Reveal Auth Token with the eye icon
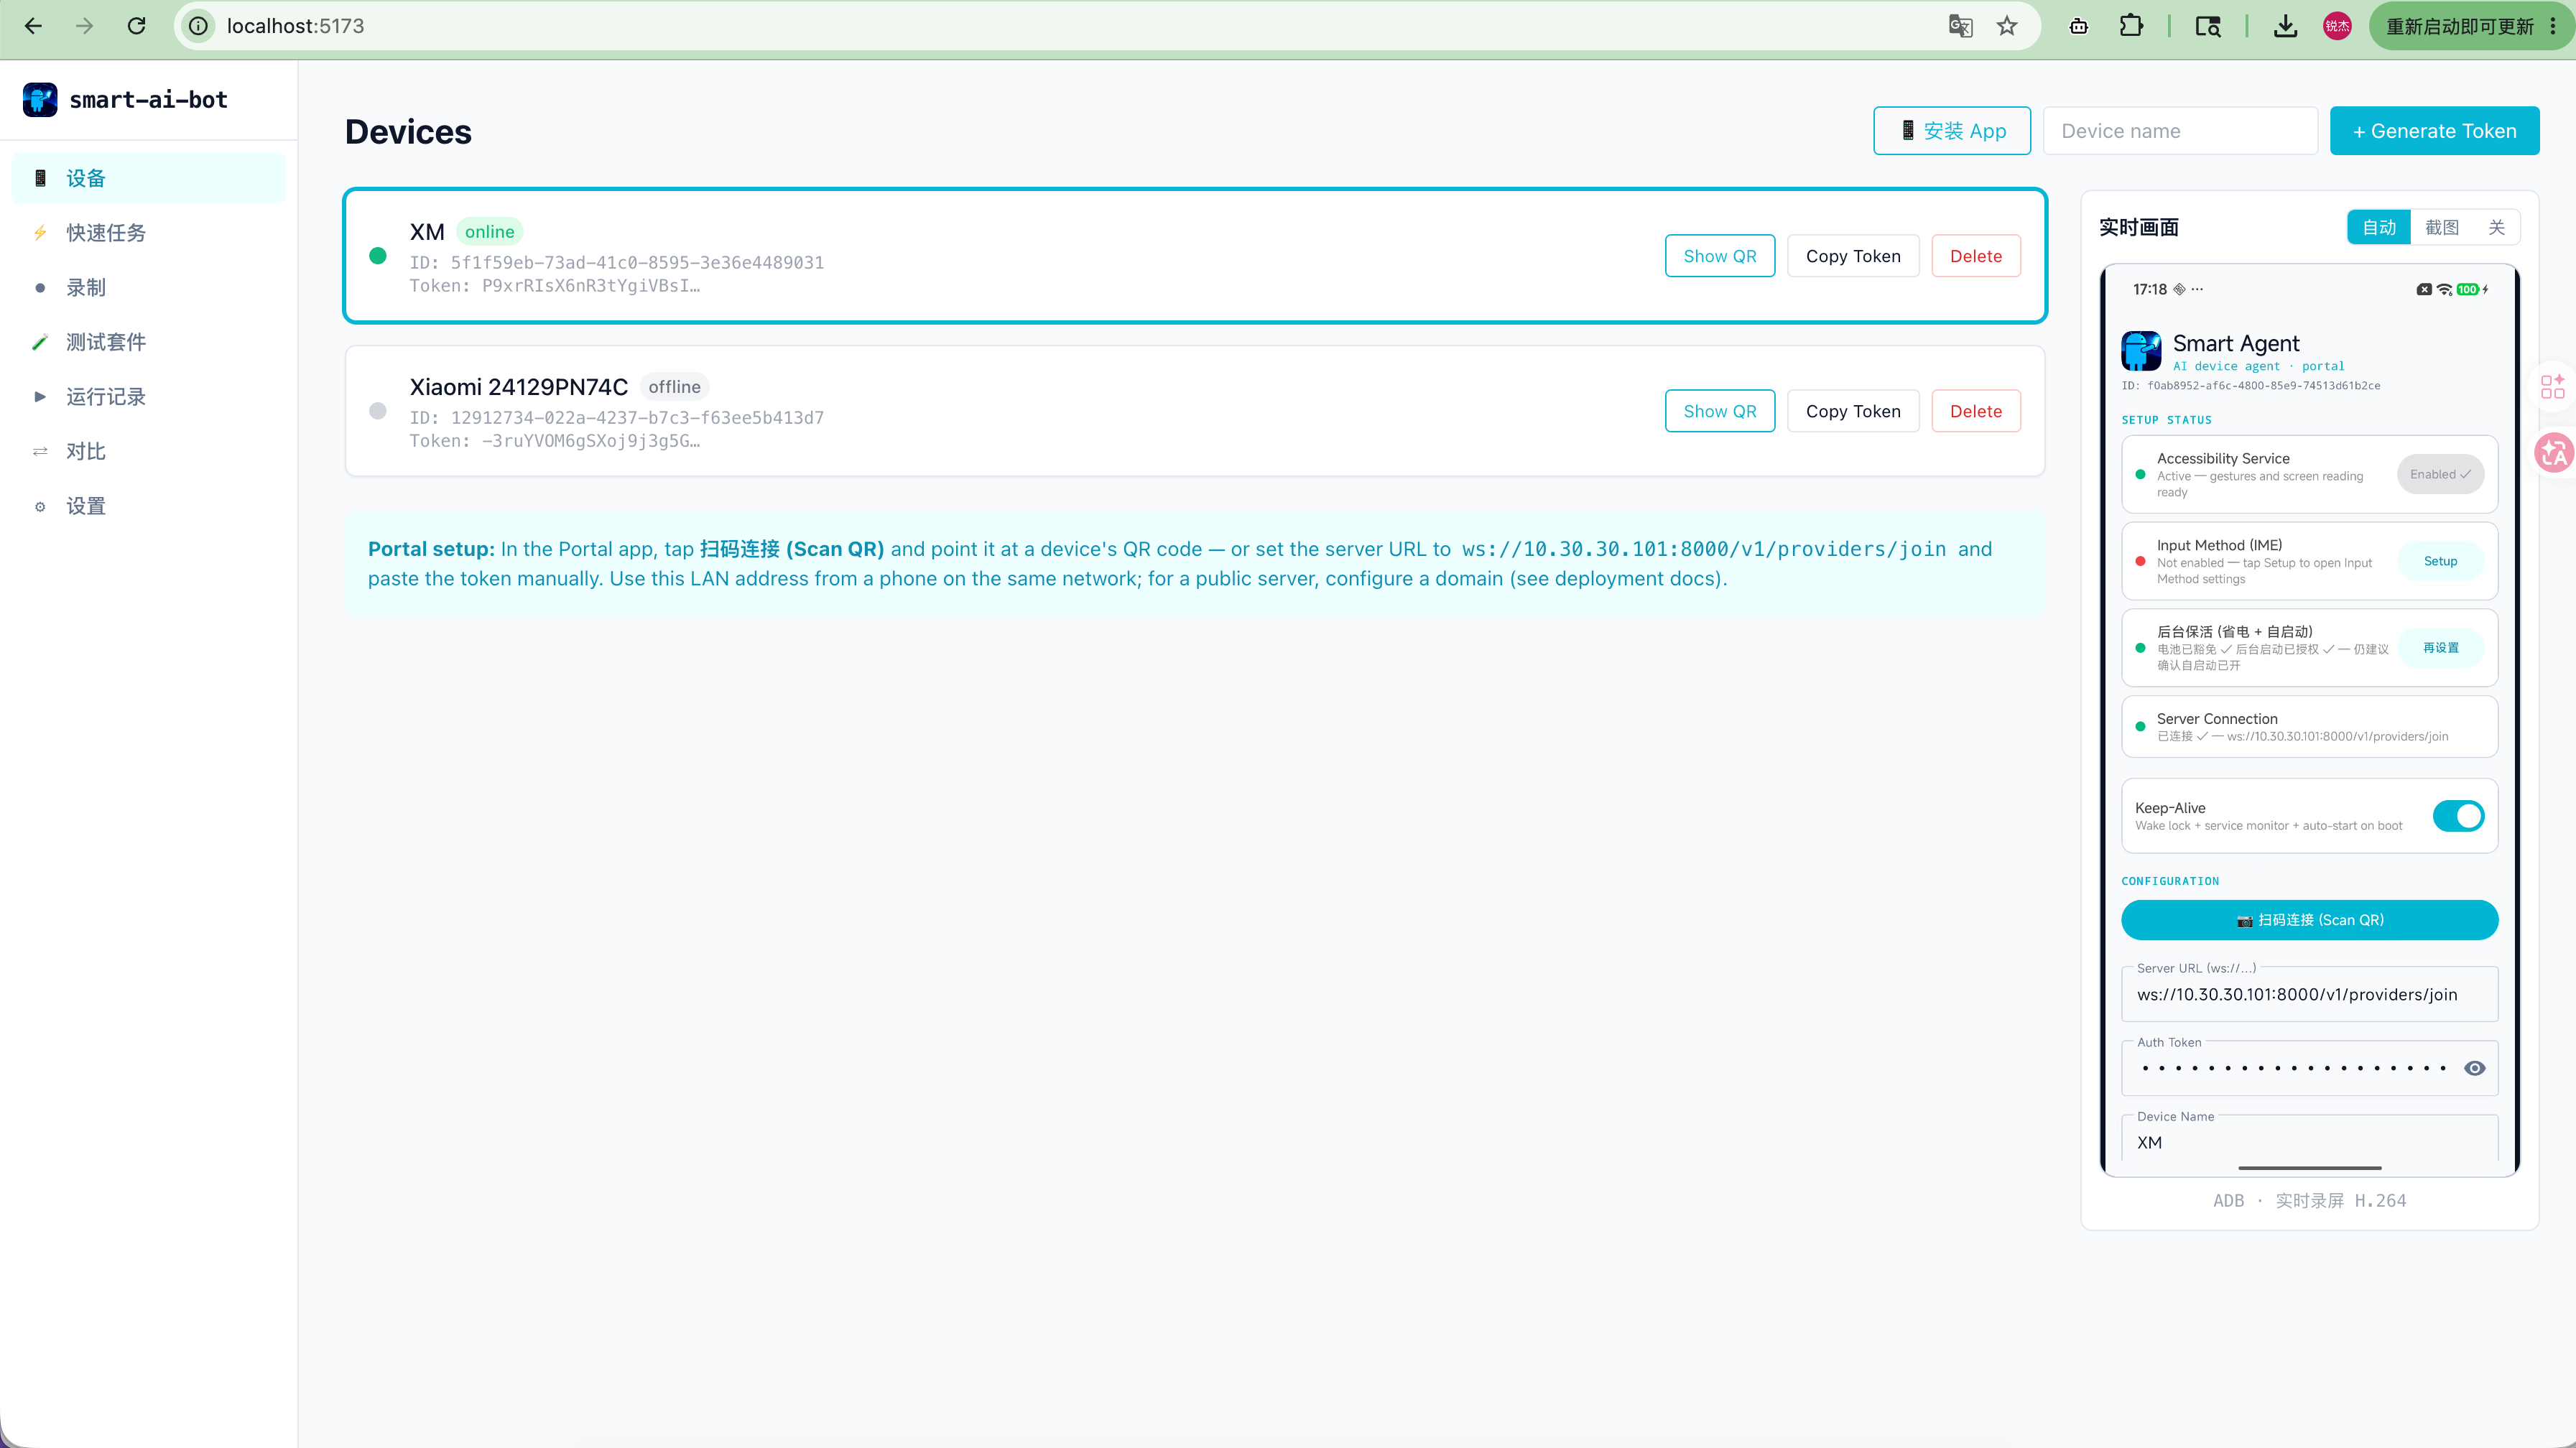The width and height of the screenshot is (2576, 1448). [2474, 1068]
